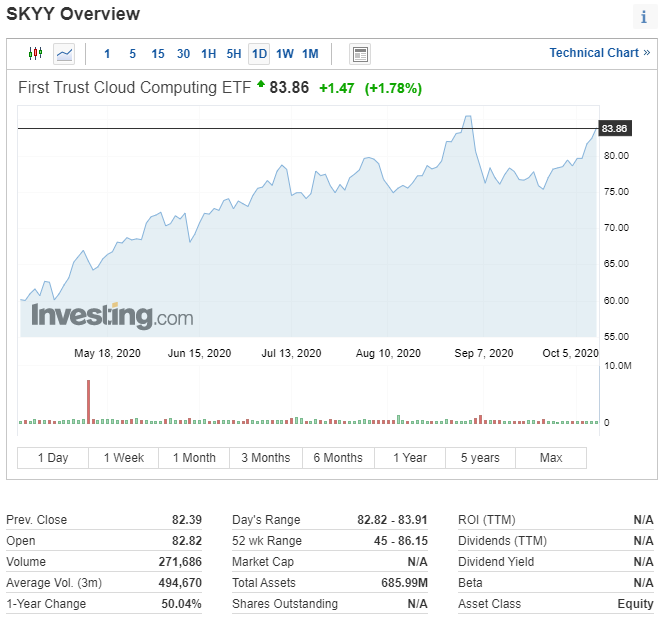Show the 3 Months range

(x=266, y=458)
